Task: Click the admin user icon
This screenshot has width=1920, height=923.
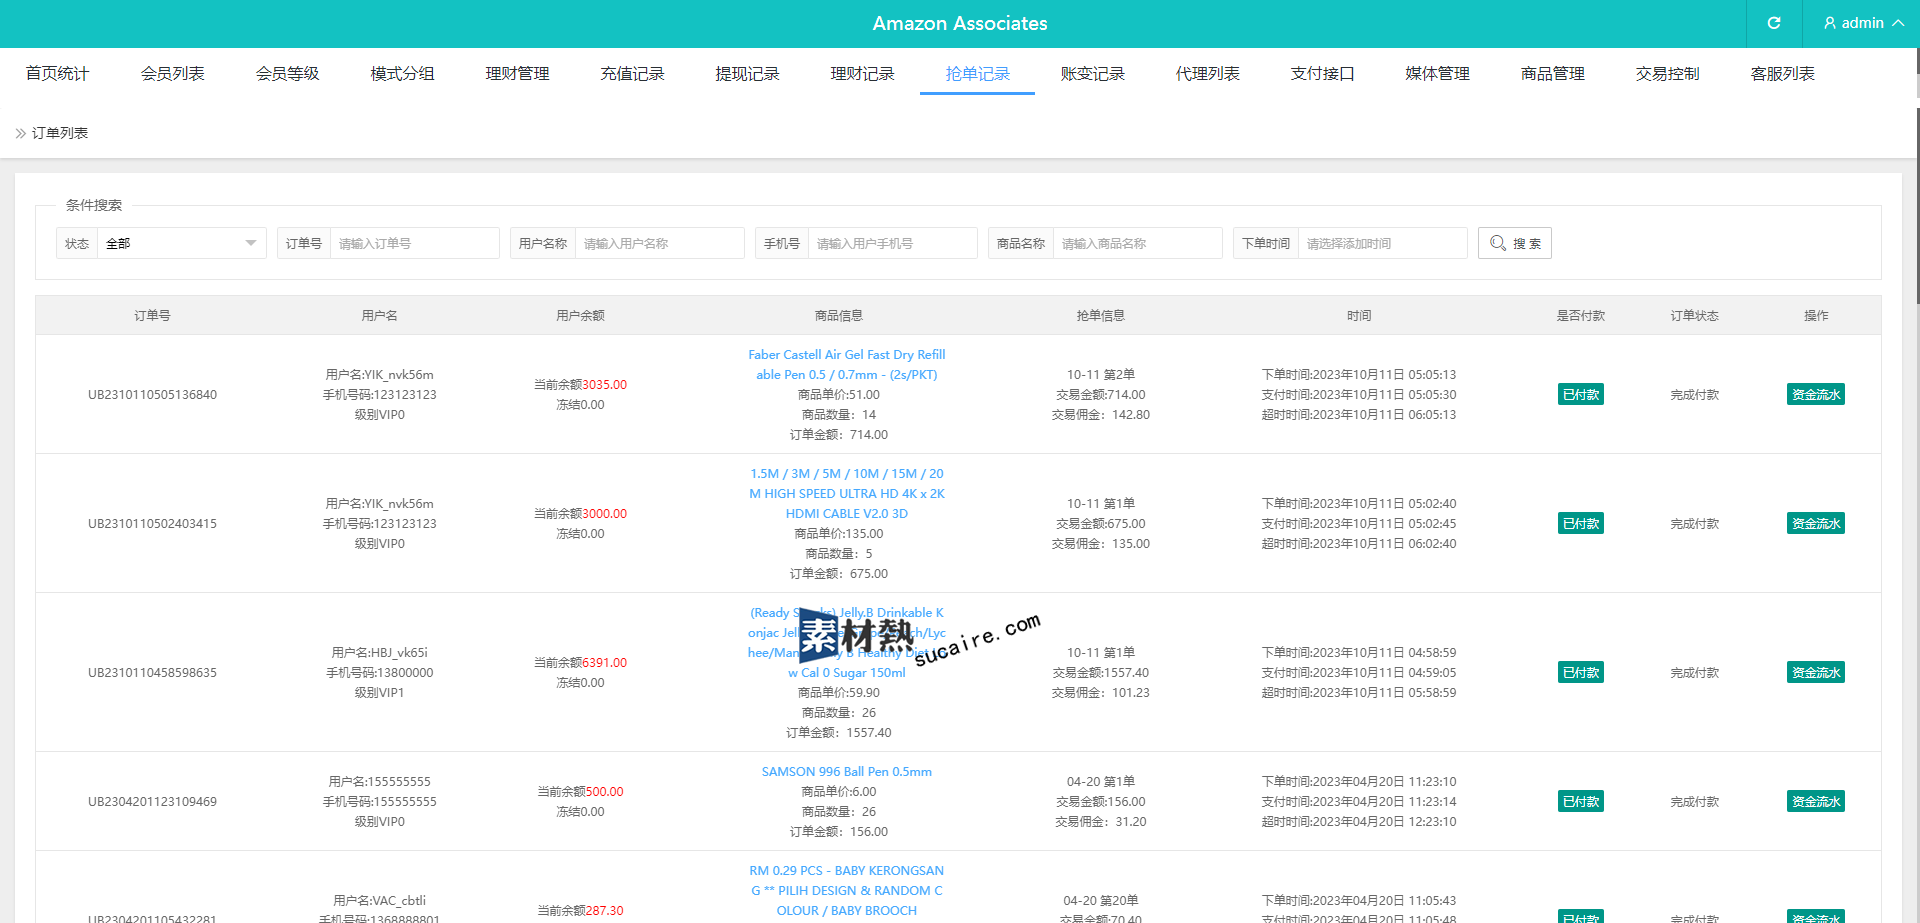Action: 1830,23
